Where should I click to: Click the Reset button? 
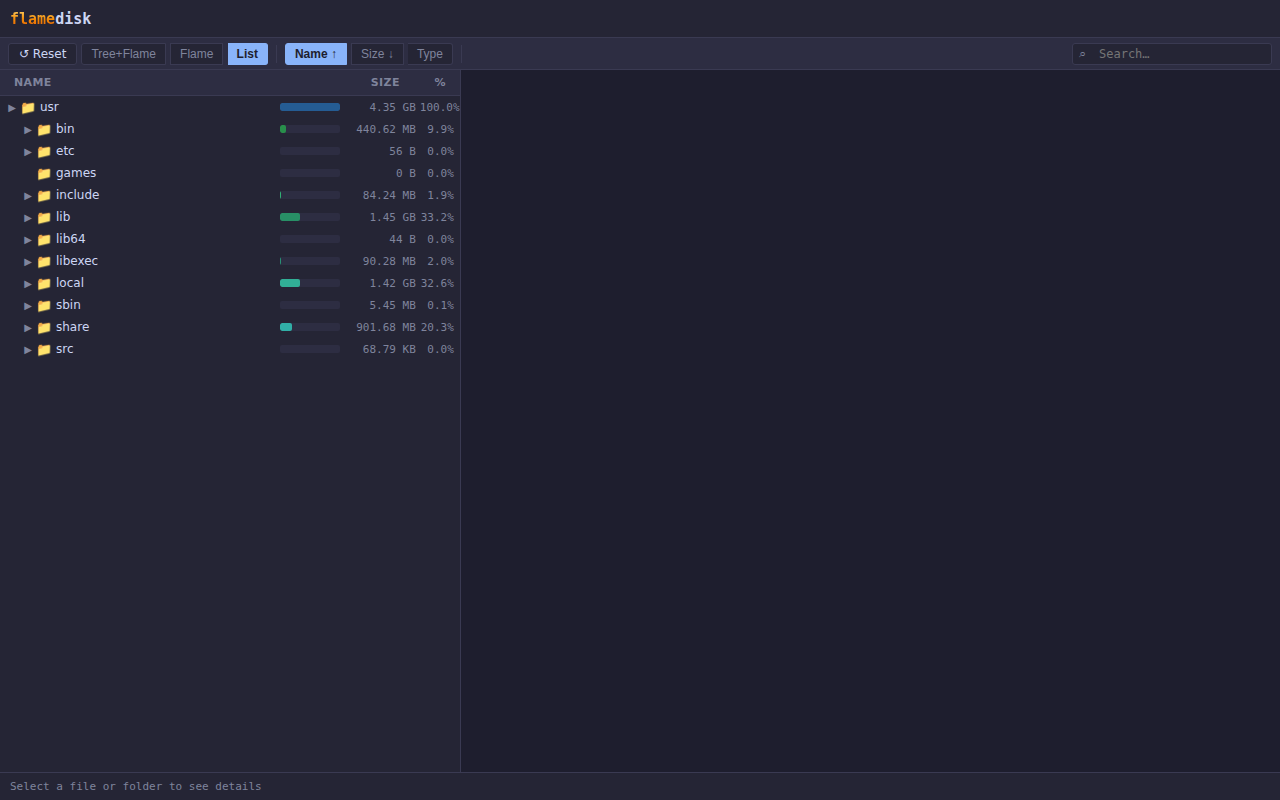coord(42,54)
